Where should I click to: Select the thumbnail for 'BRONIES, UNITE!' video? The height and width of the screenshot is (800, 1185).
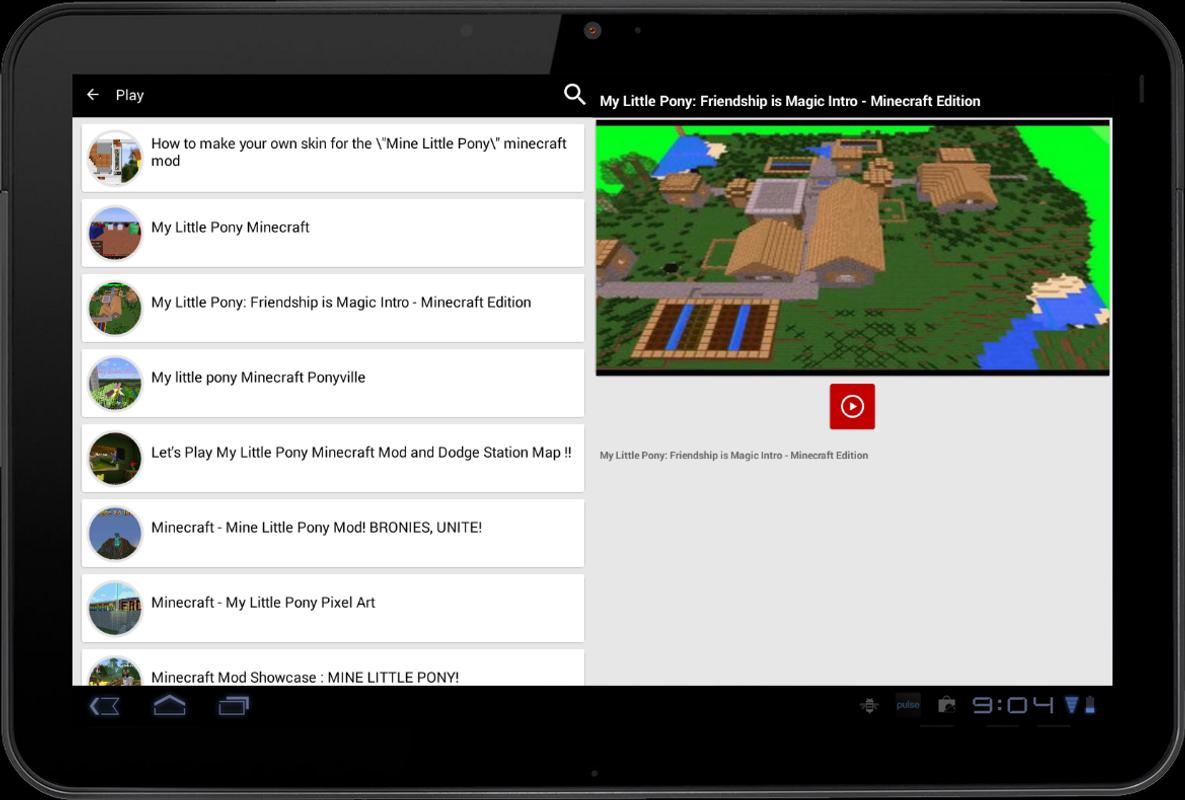click(115, 533)
